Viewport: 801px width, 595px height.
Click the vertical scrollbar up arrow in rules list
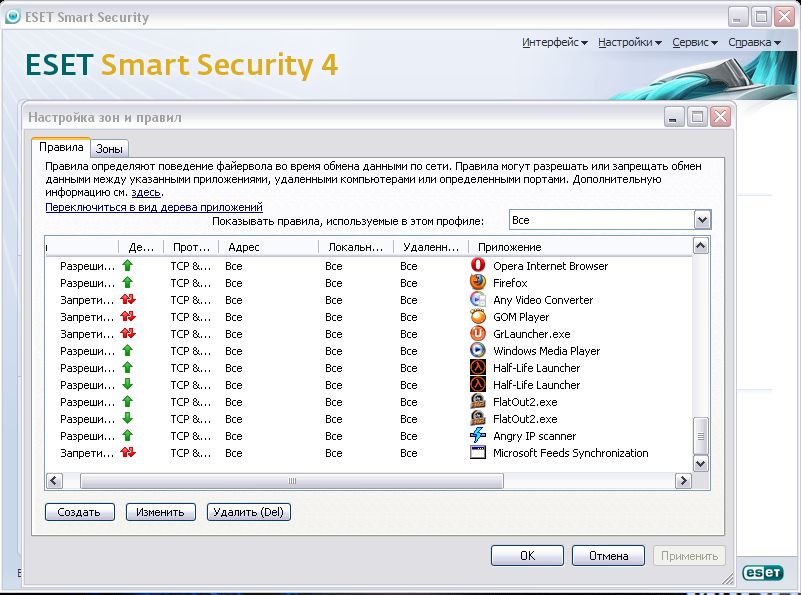click(x=701, y=246)
